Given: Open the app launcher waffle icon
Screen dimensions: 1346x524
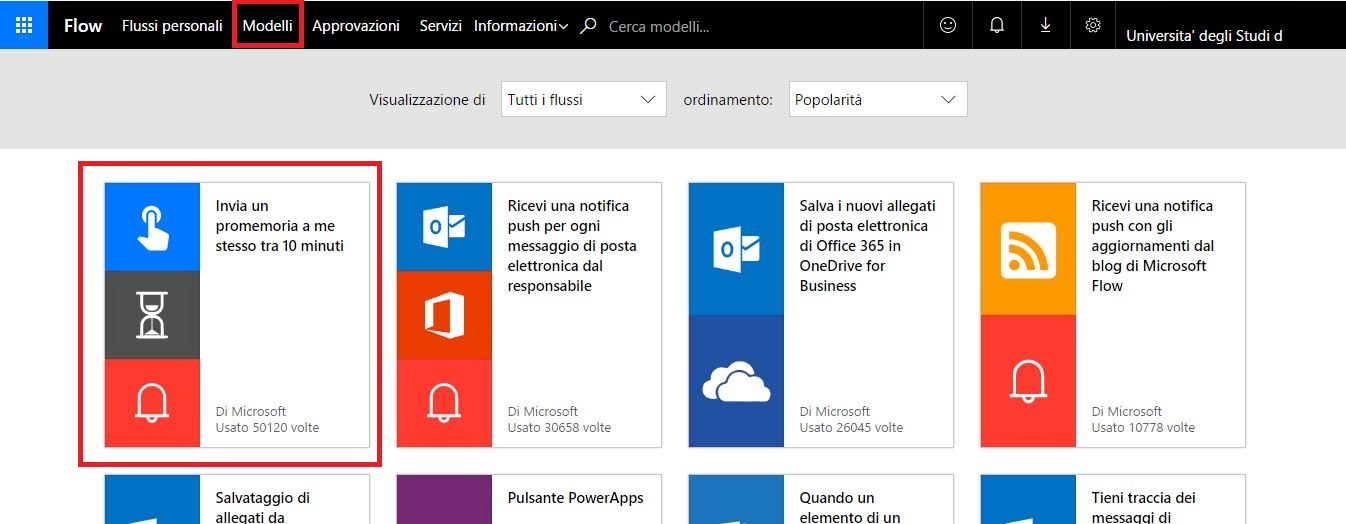Looking at the screenshot, I should point(24,25).
